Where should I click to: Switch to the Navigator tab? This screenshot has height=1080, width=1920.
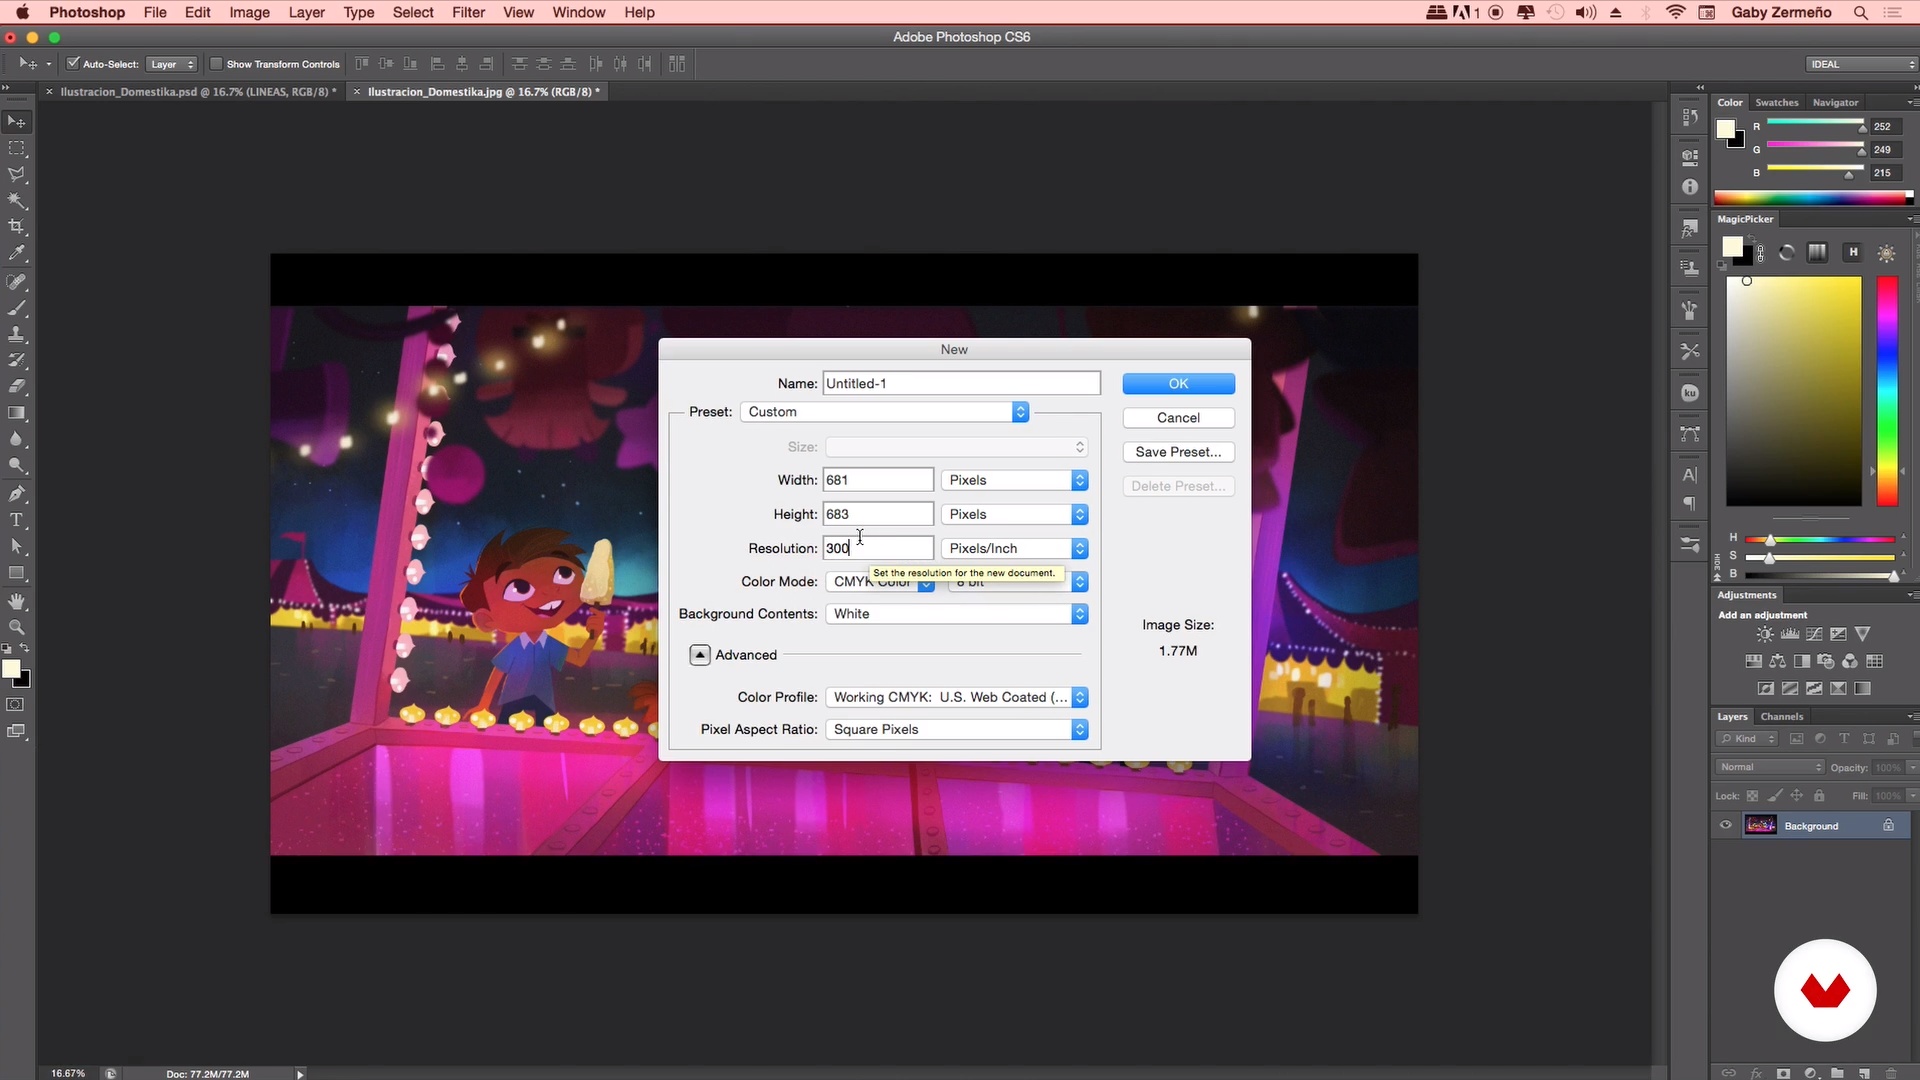1835,102
